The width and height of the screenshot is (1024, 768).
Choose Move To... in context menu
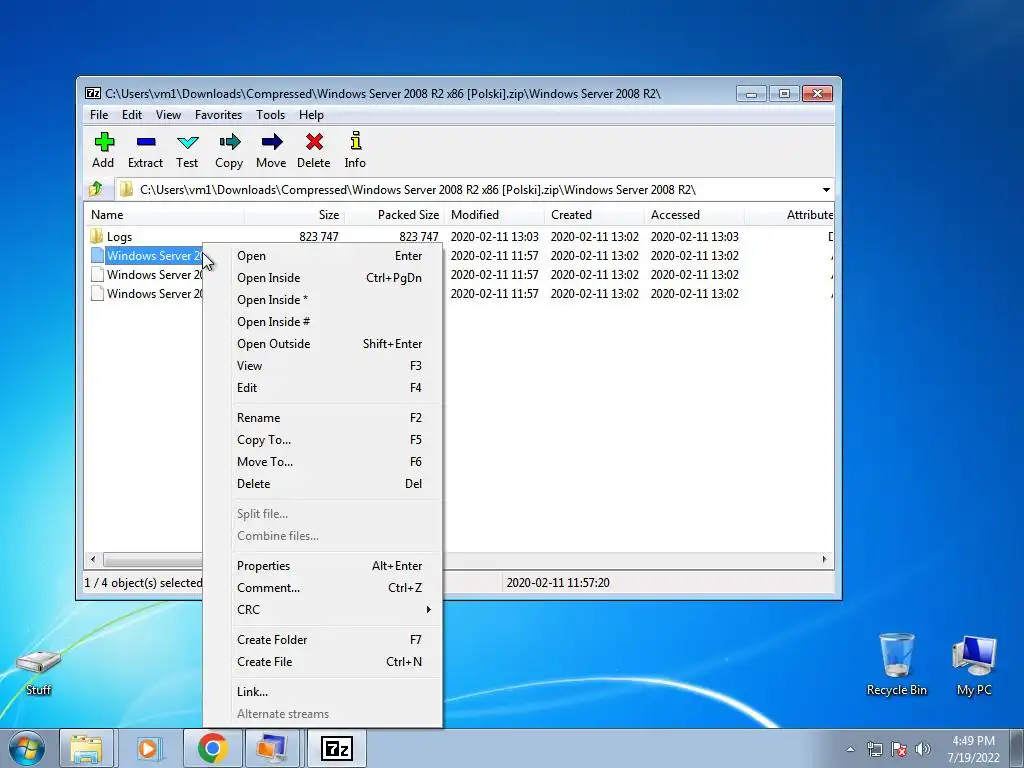(x=323, y=462)
